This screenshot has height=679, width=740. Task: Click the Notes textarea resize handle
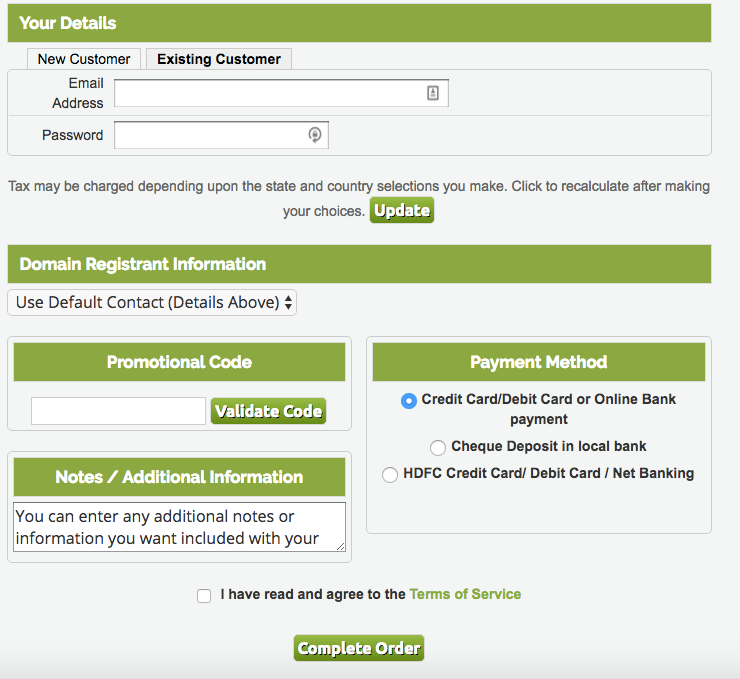340,546
